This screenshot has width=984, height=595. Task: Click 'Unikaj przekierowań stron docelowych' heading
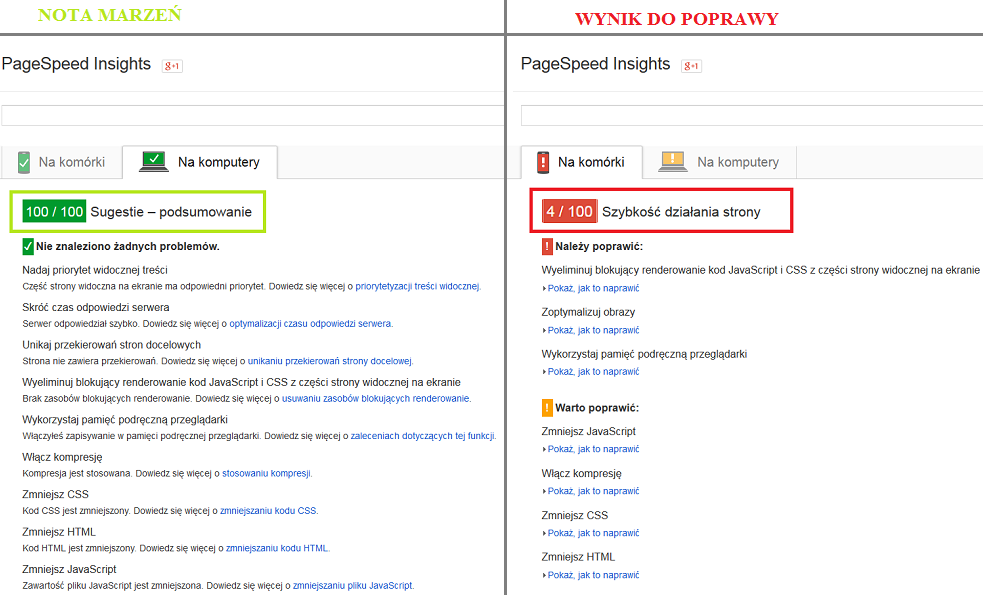(x=112, y=345)
